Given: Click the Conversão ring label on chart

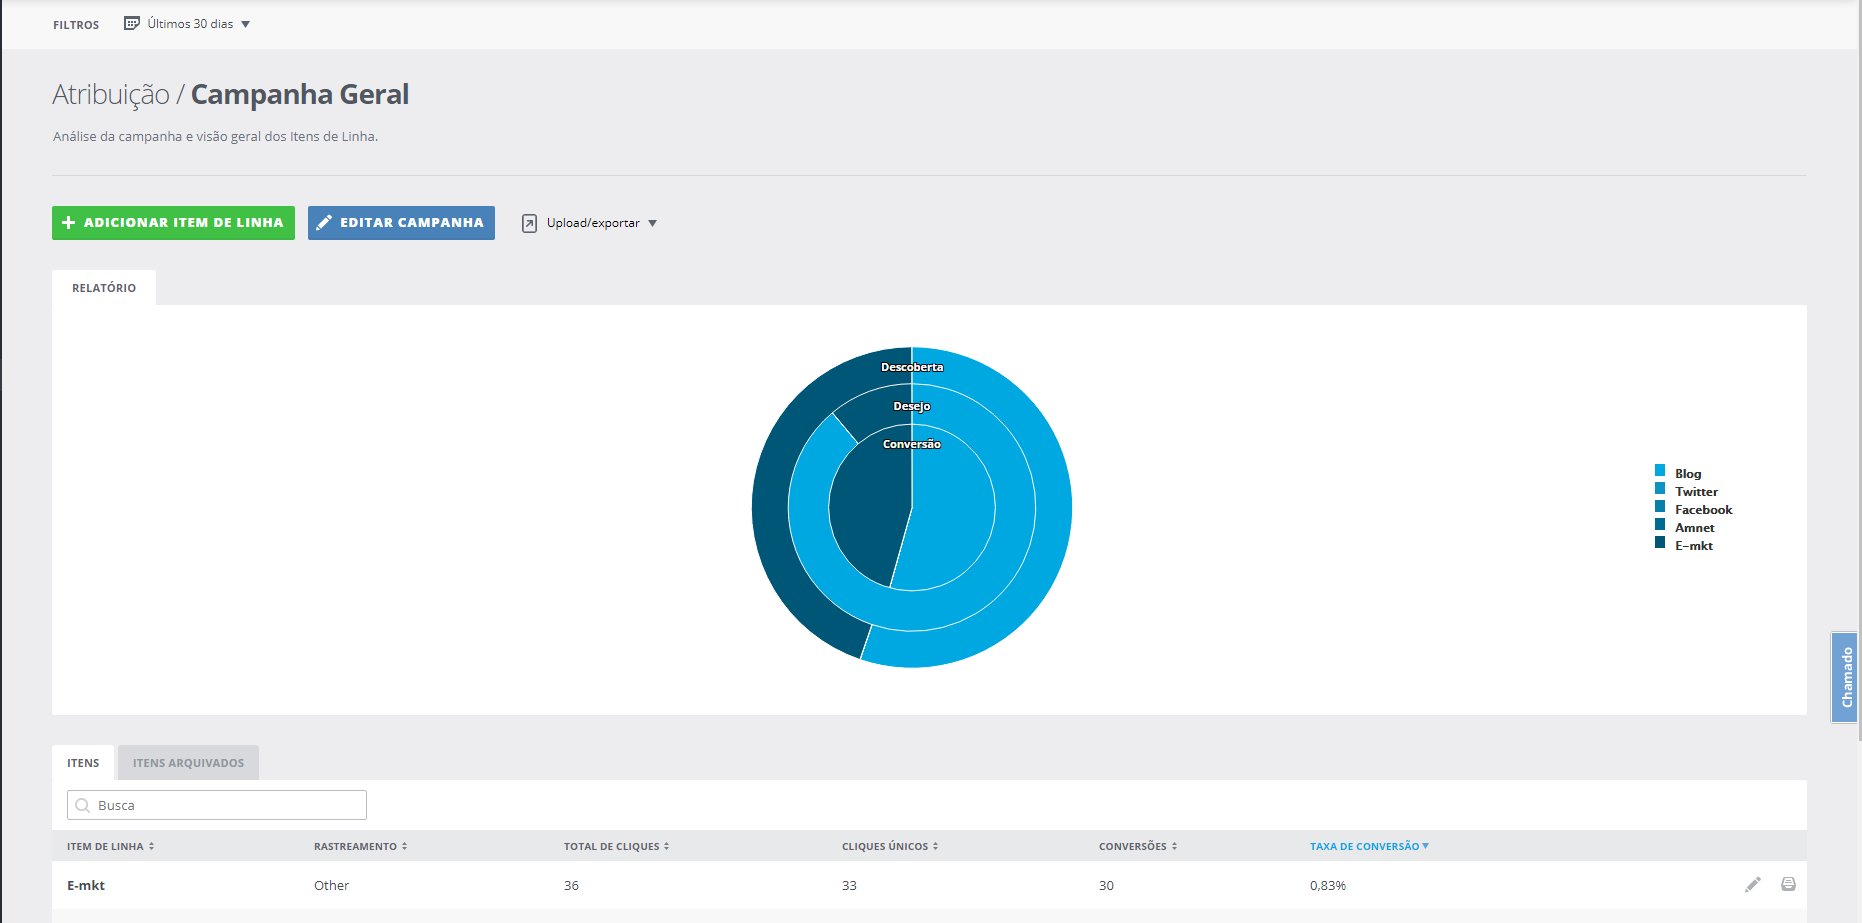Looking at the screenshot, I should (x=912, y=444).
